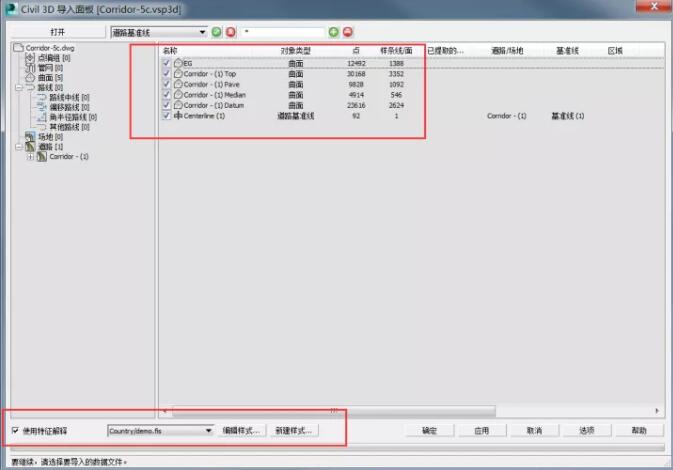Screen dimensions: 673x470
Task: Sort by the 点 column header
Action: [356, 51]
